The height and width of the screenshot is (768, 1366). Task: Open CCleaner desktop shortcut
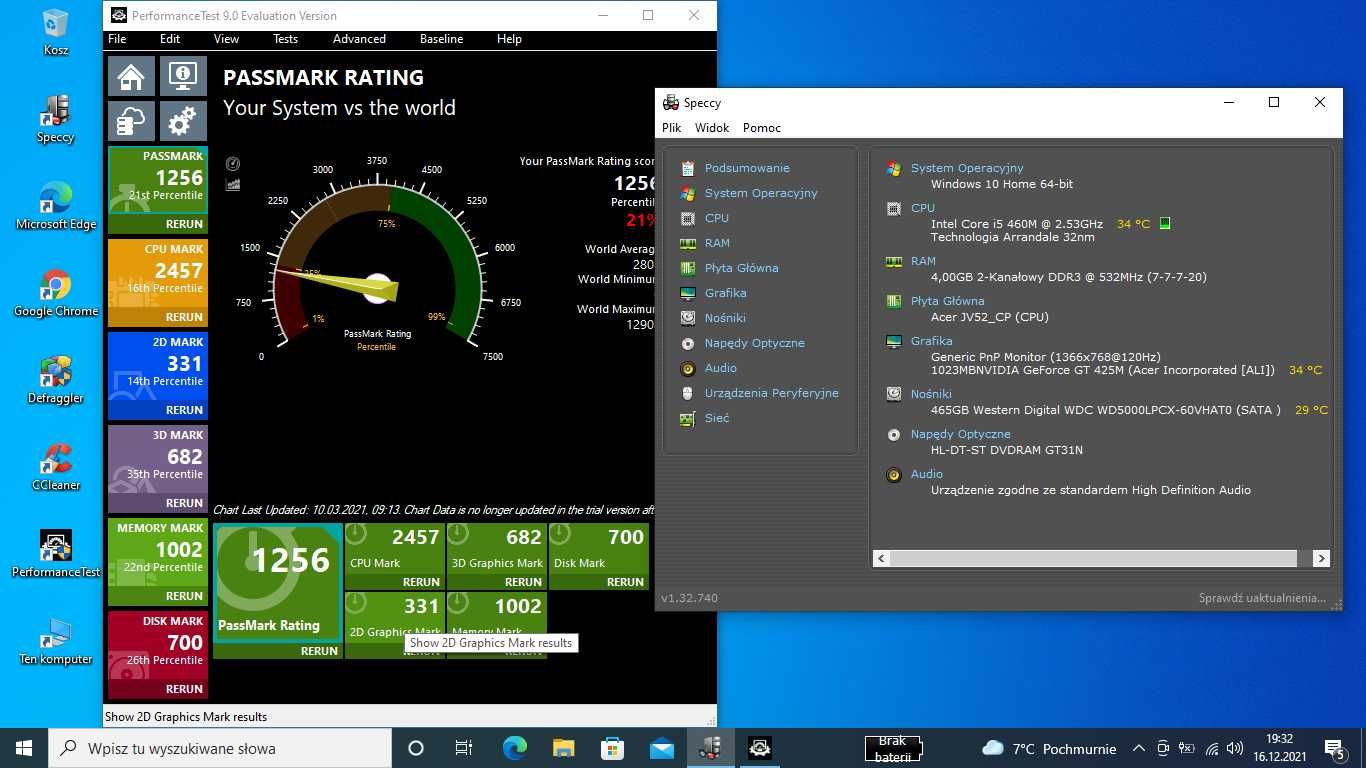tap(56, 467)
